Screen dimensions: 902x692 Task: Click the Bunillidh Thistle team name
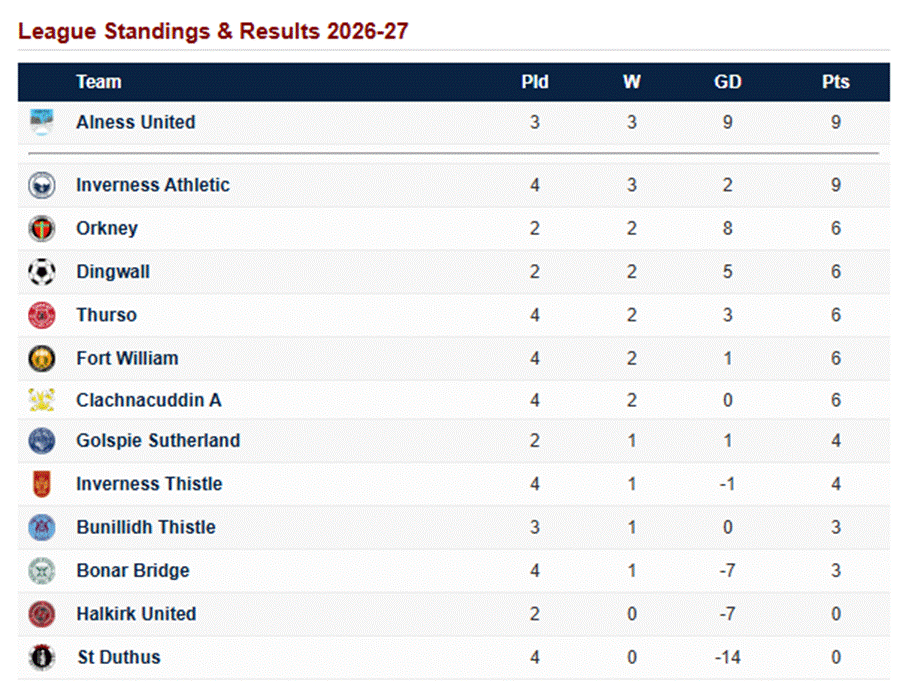click(146, 527)
